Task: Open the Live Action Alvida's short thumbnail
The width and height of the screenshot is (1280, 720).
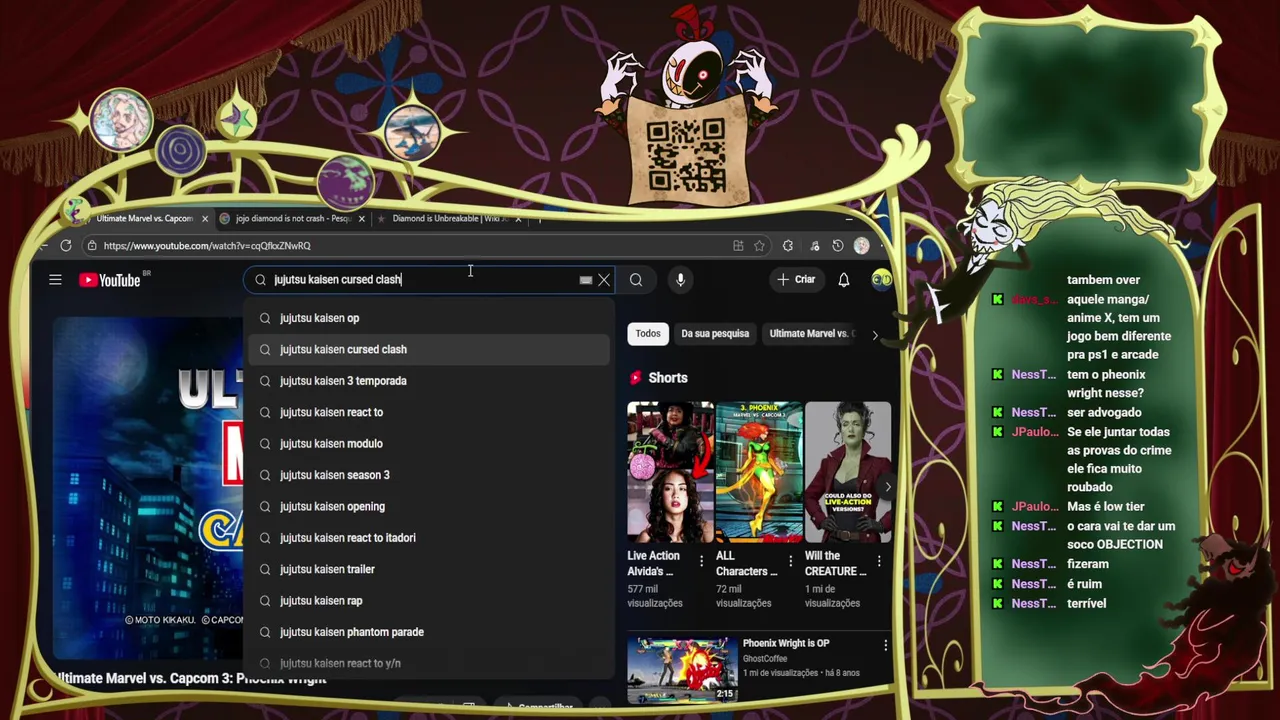Action: coord(670,472)
